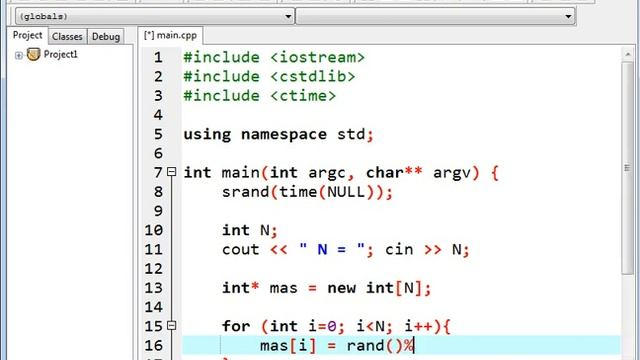Switch to the Debug tab
The image size is (640, 360).
coord(106,37)
